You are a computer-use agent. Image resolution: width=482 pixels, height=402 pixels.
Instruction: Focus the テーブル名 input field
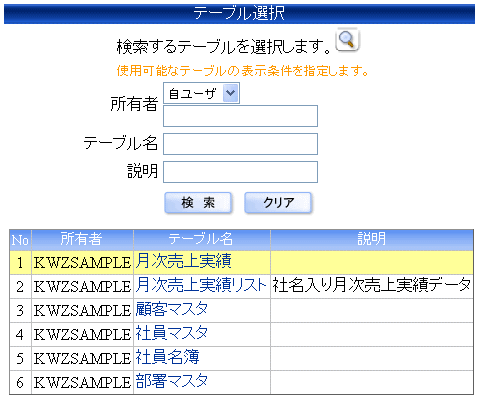click(240, 144)
